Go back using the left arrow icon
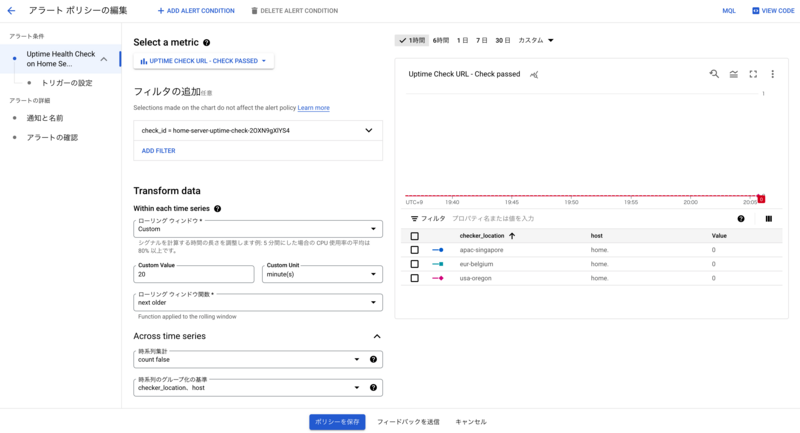800x433 pixels. tap(11, 10)
